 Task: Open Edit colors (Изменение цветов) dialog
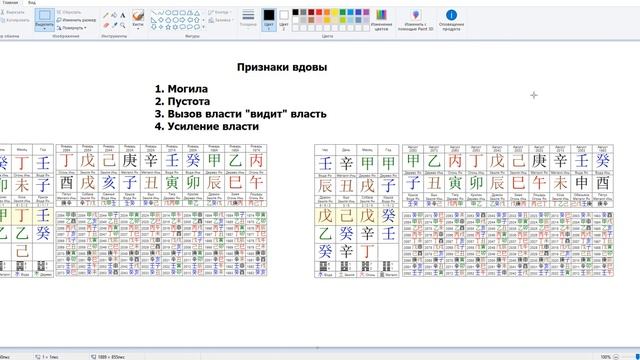coord(381,20)
